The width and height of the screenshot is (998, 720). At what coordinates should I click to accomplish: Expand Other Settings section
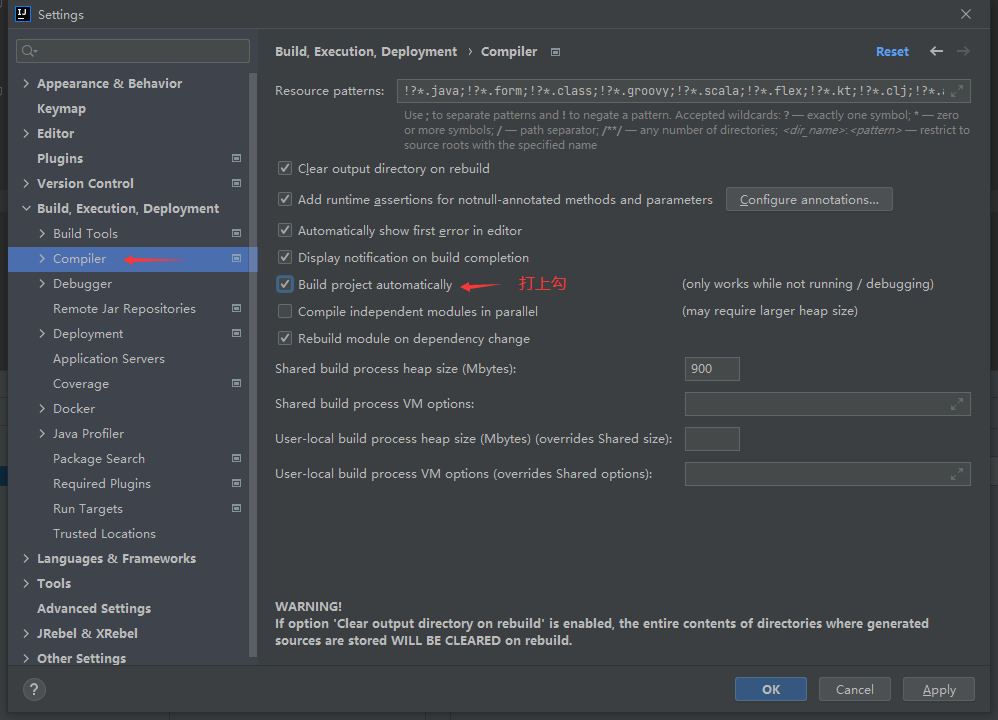click(26, 658)
